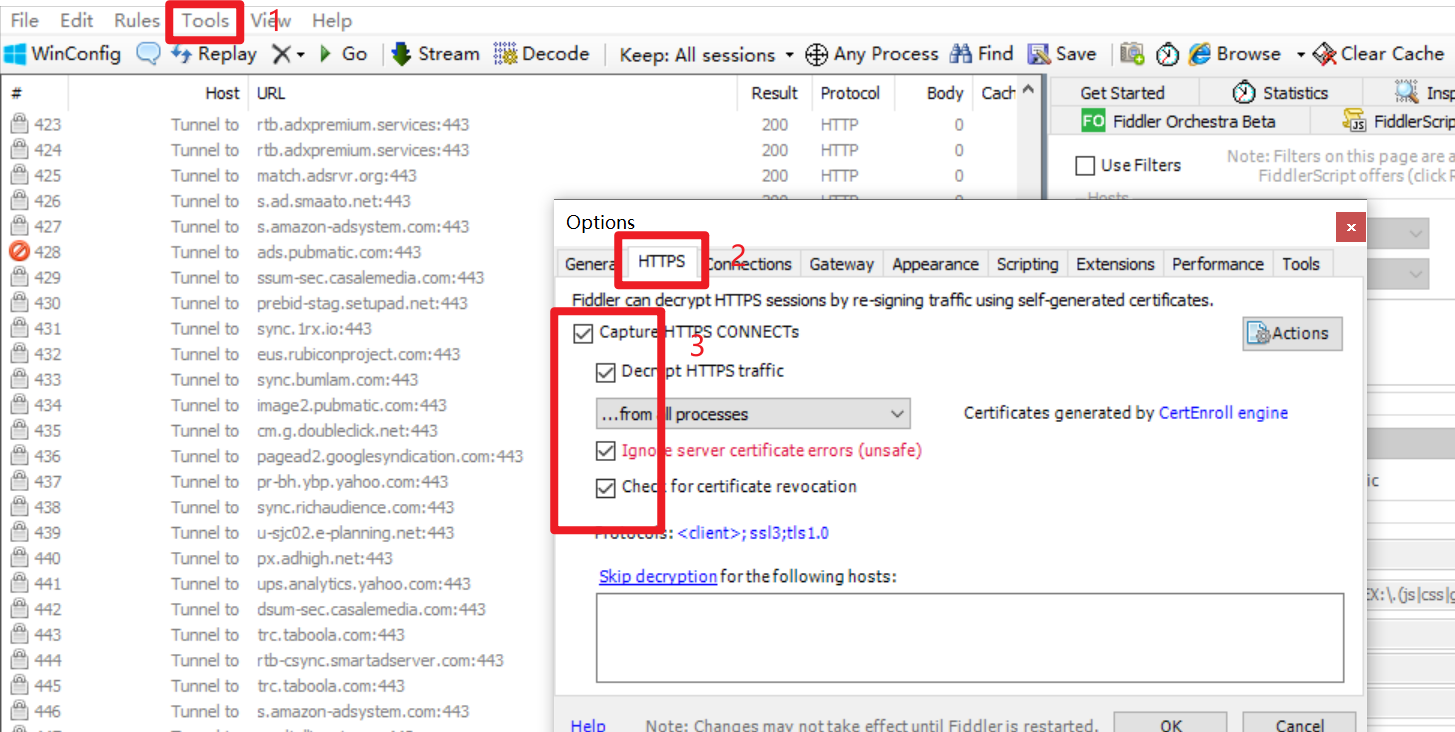Click the lock icon of session 423
This screenshot has width=1455, height=732.
pyautogui.click(x=19, y=125)
